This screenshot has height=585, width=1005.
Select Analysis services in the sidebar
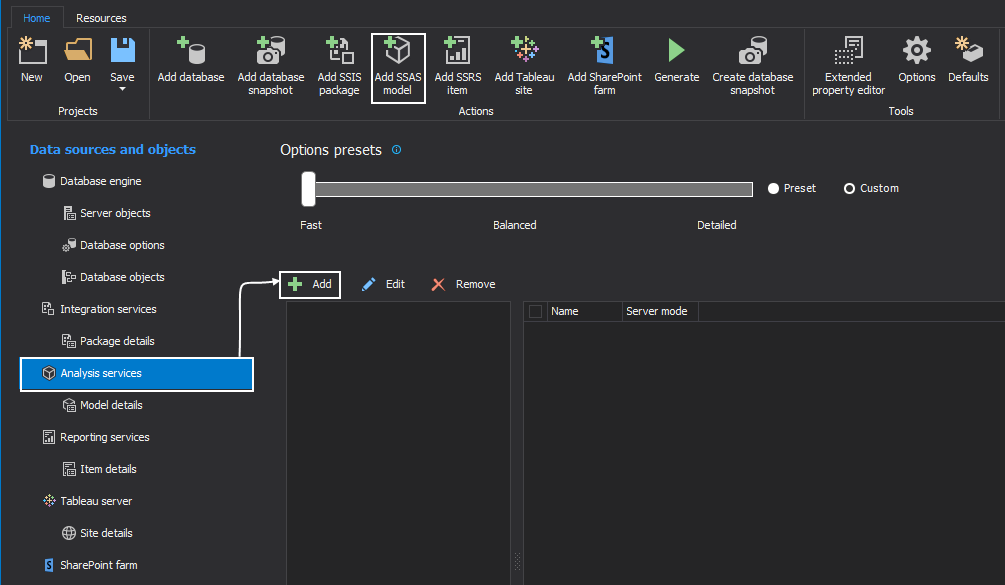(x=136, y=373)
